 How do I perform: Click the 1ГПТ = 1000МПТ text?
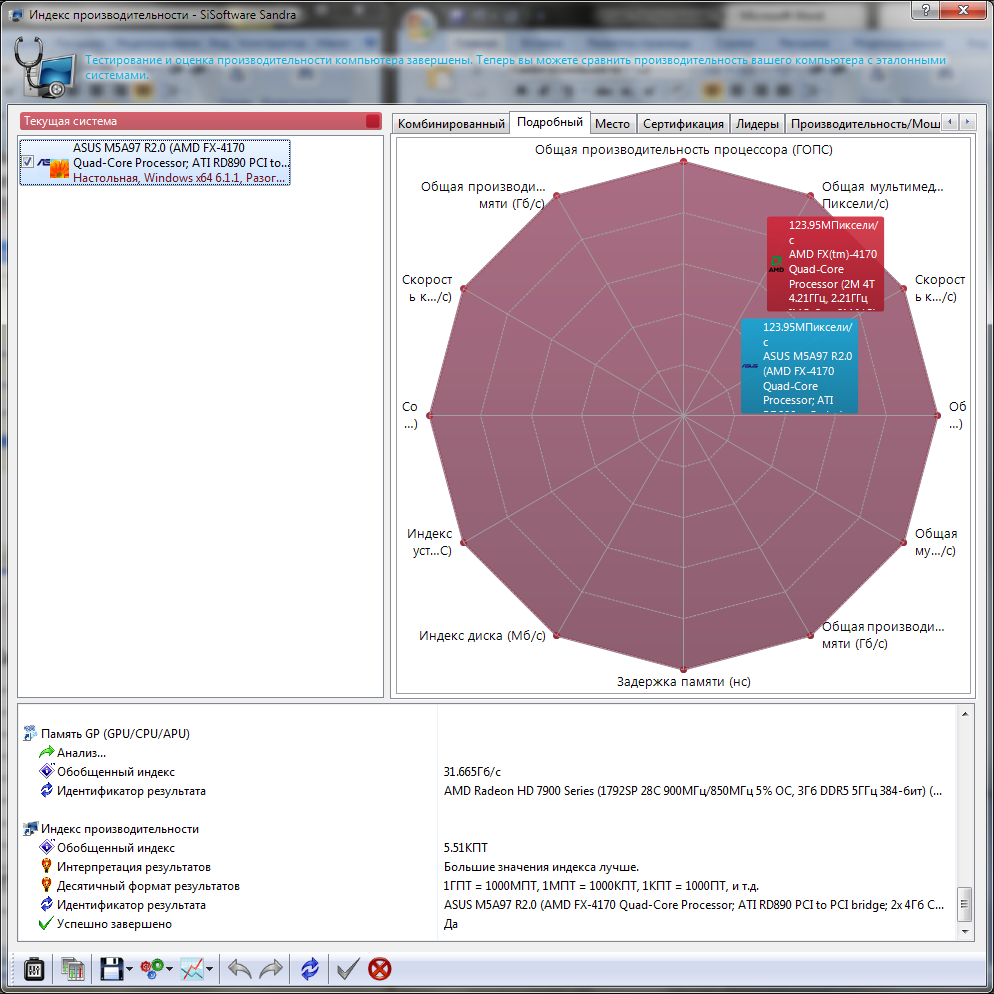tap(601, 886)
